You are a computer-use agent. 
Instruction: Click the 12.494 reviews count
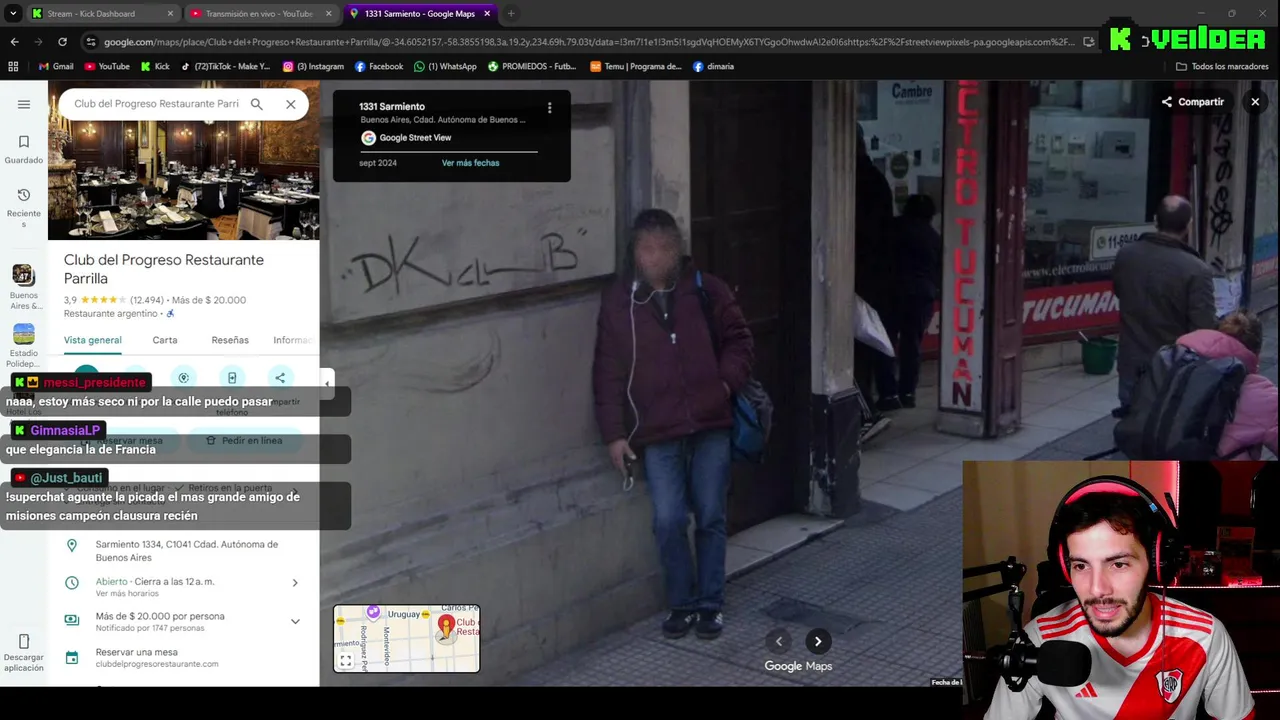coord(147,300)
